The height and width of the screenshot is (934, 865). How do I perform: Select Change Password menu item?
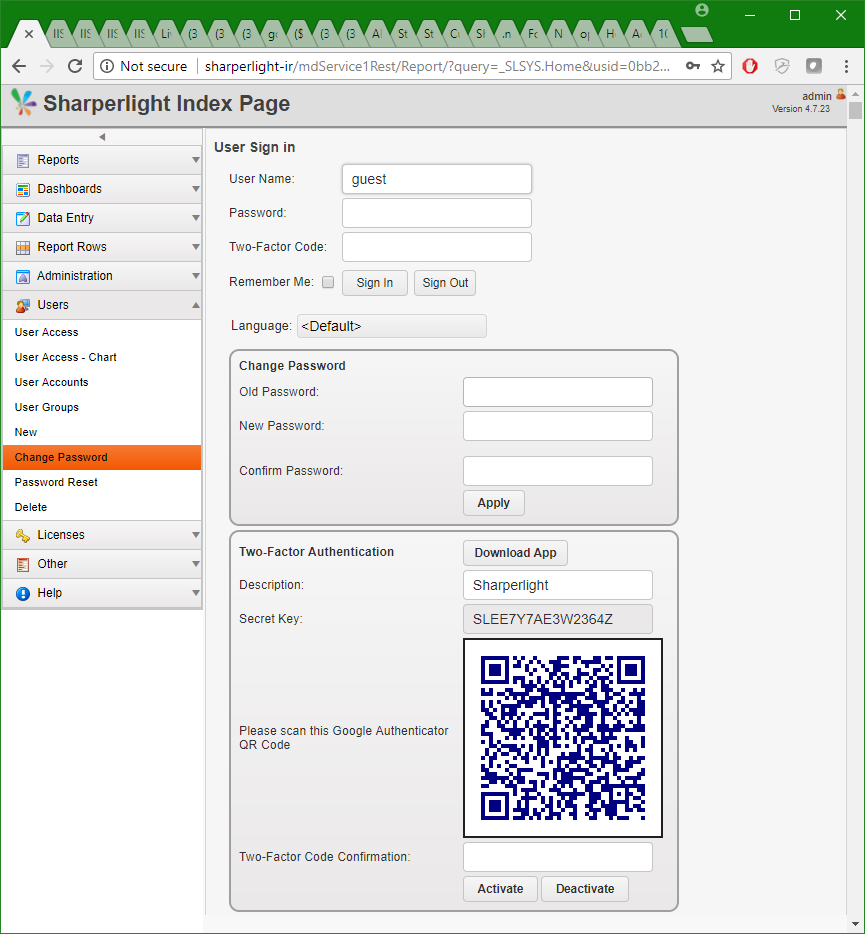(102, 457)
